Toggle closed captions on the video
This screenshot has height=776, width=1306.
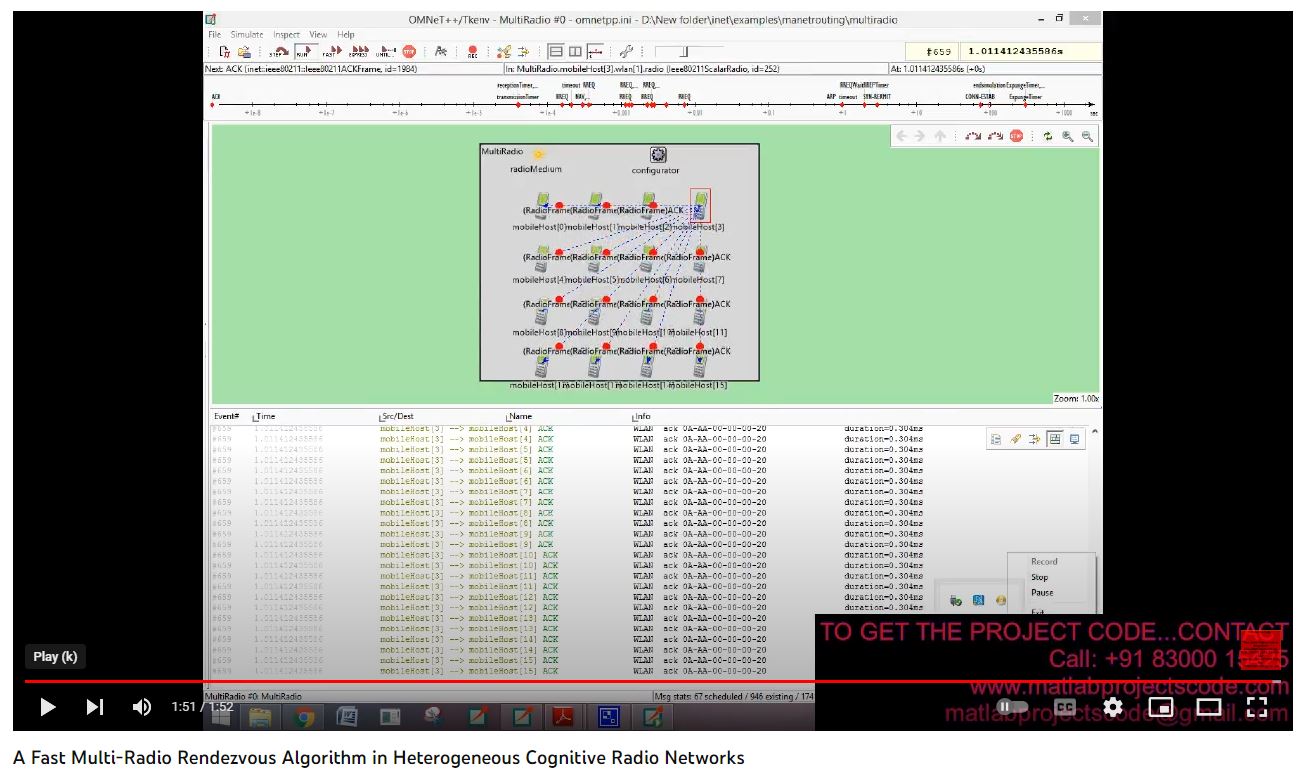pyautogui.click(x=1065, y=707)
